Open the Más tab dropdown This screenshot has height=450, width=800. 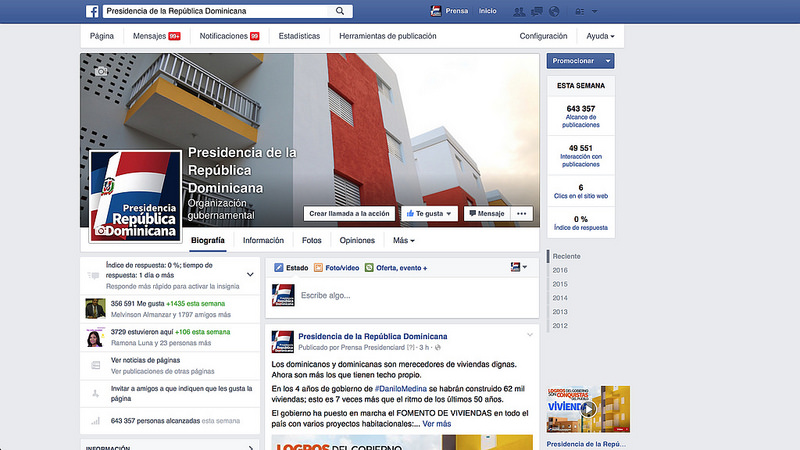pyautogui.click(x=404, y=240)
